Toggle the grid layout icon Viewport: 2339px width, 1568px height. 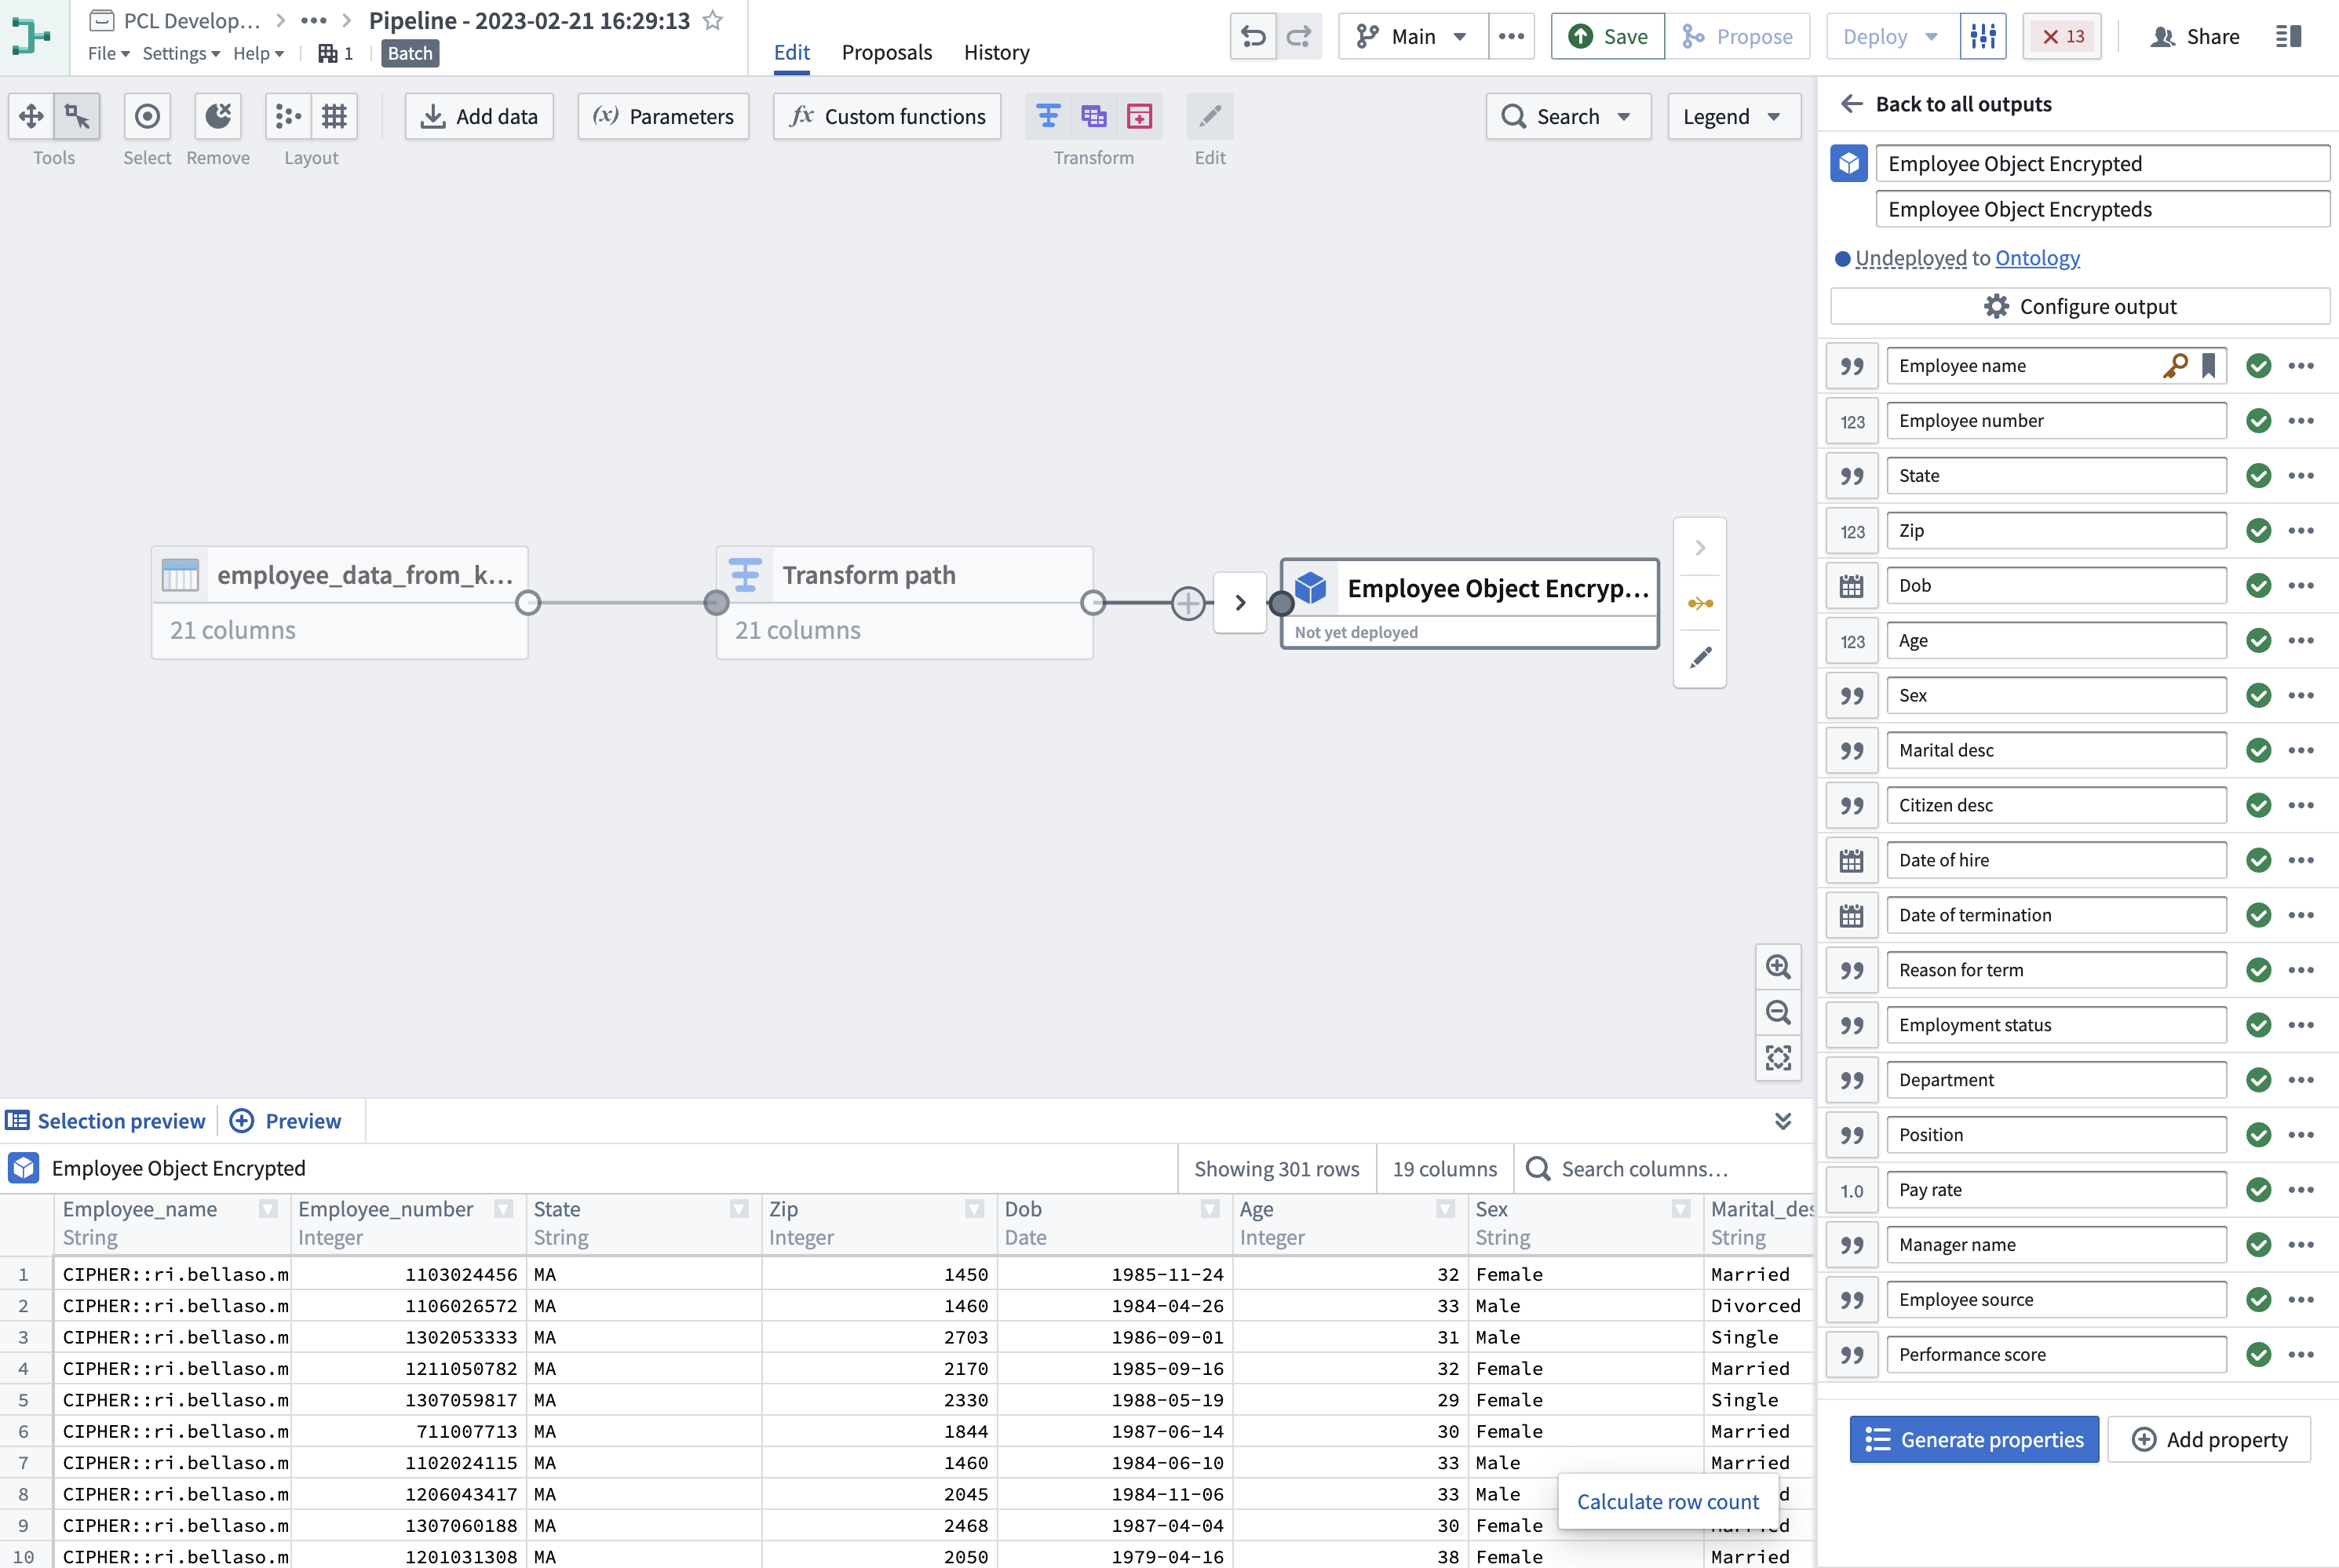click(x=334, y=117)
